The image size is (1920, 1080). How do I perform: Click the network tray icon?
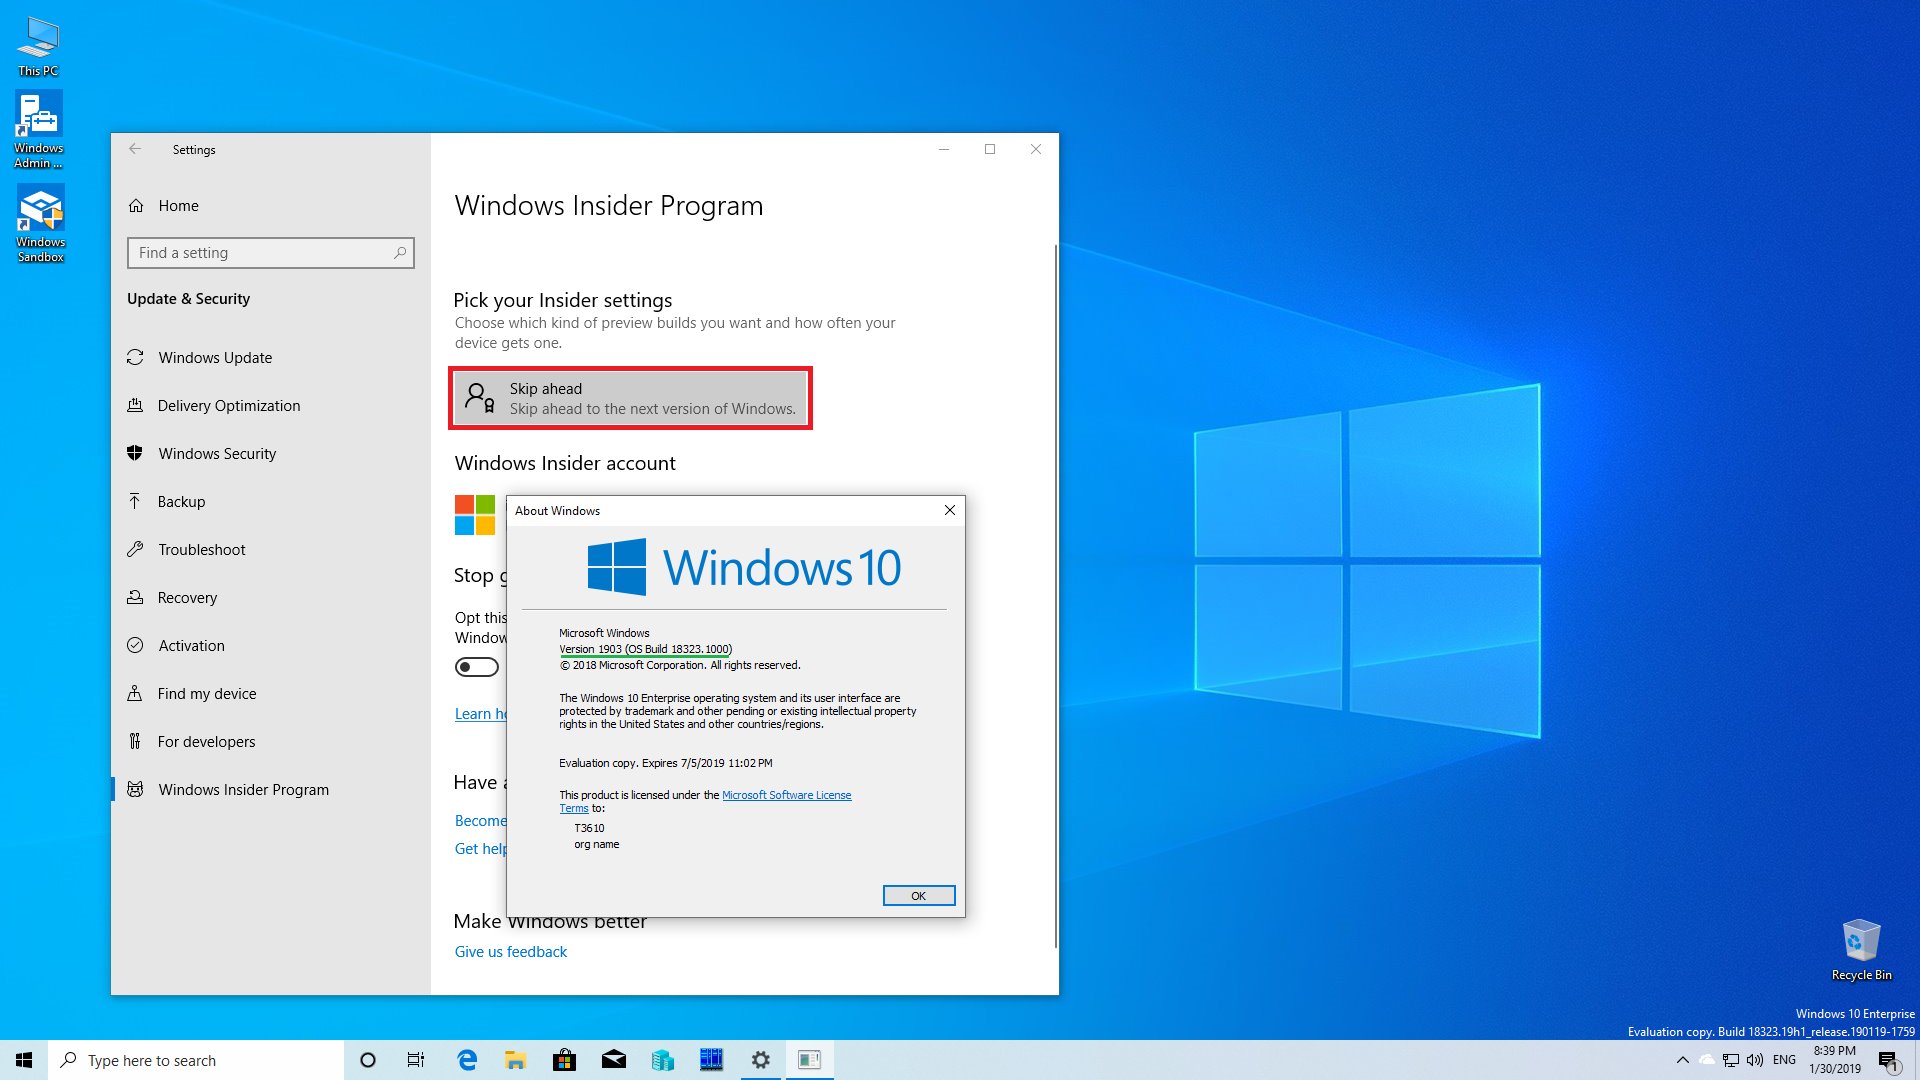pyautogui.click(x=1731, y=1060)
